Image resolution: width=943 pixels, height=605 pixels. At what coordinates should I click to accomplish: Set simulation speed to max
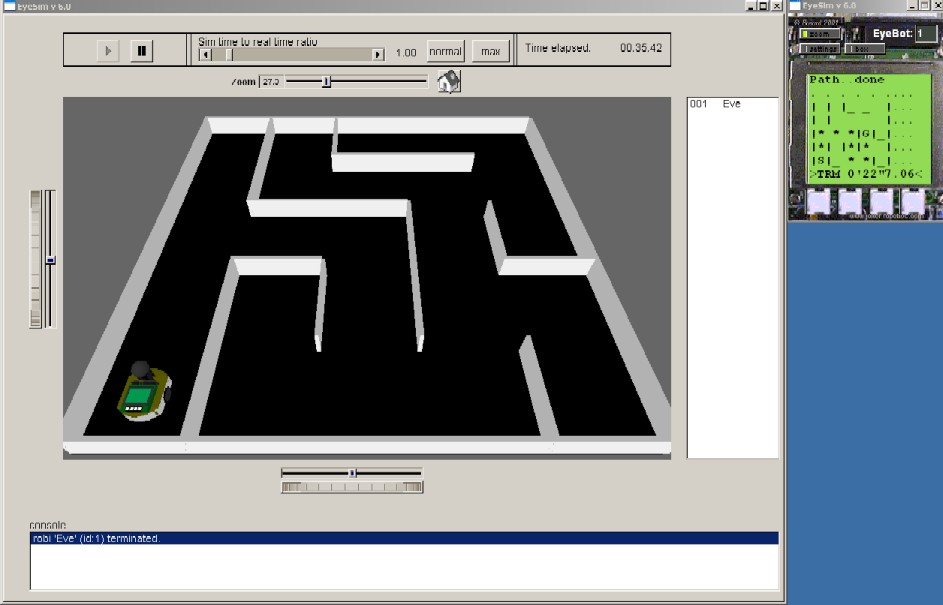pos(490,50)
